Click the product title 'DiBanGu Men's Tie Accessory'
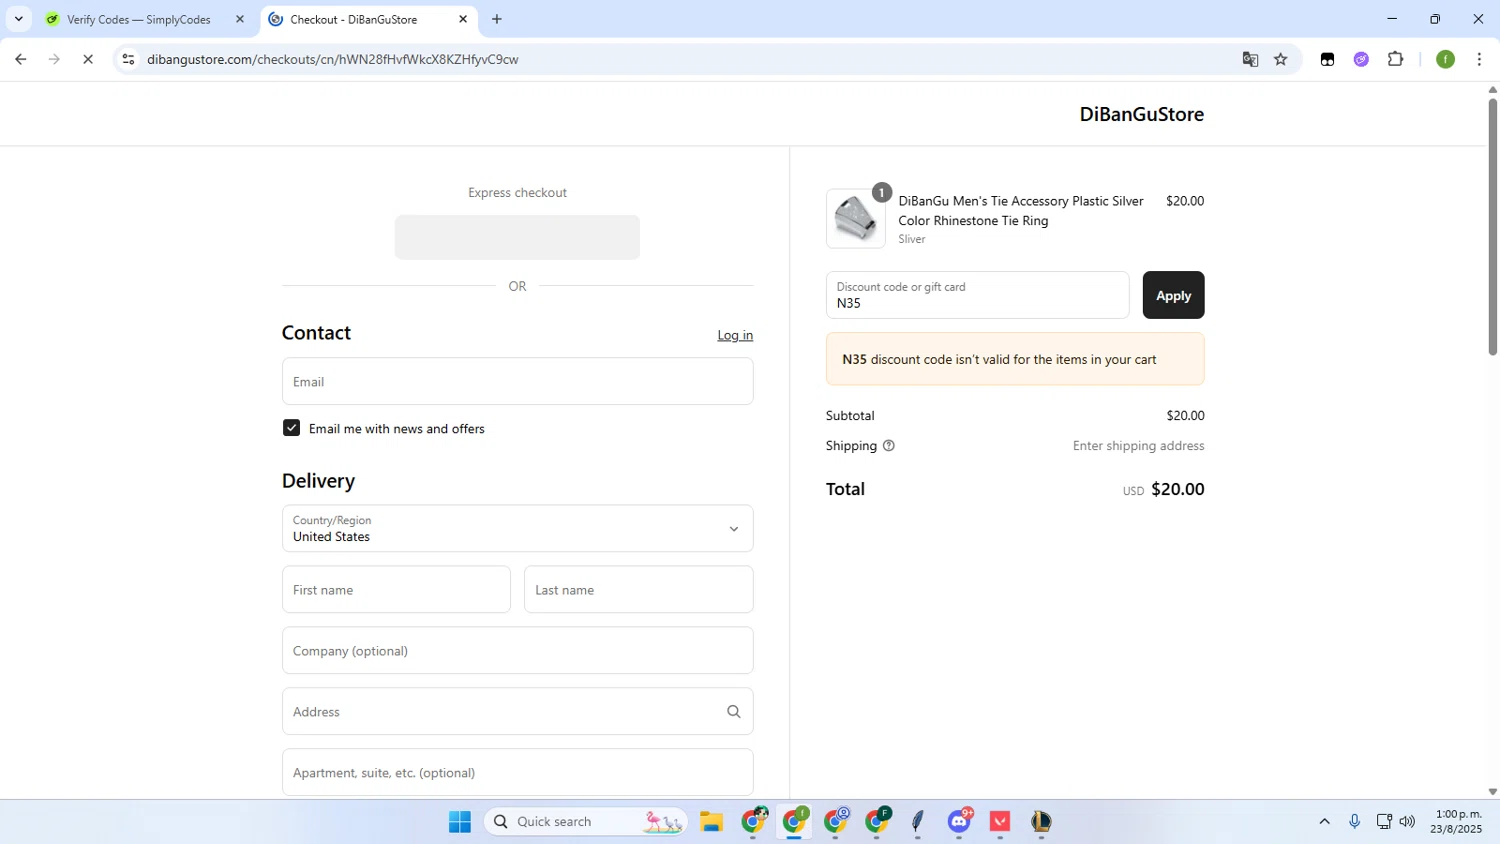This screenshot has height=844, width=1500. click(1020, 211)
